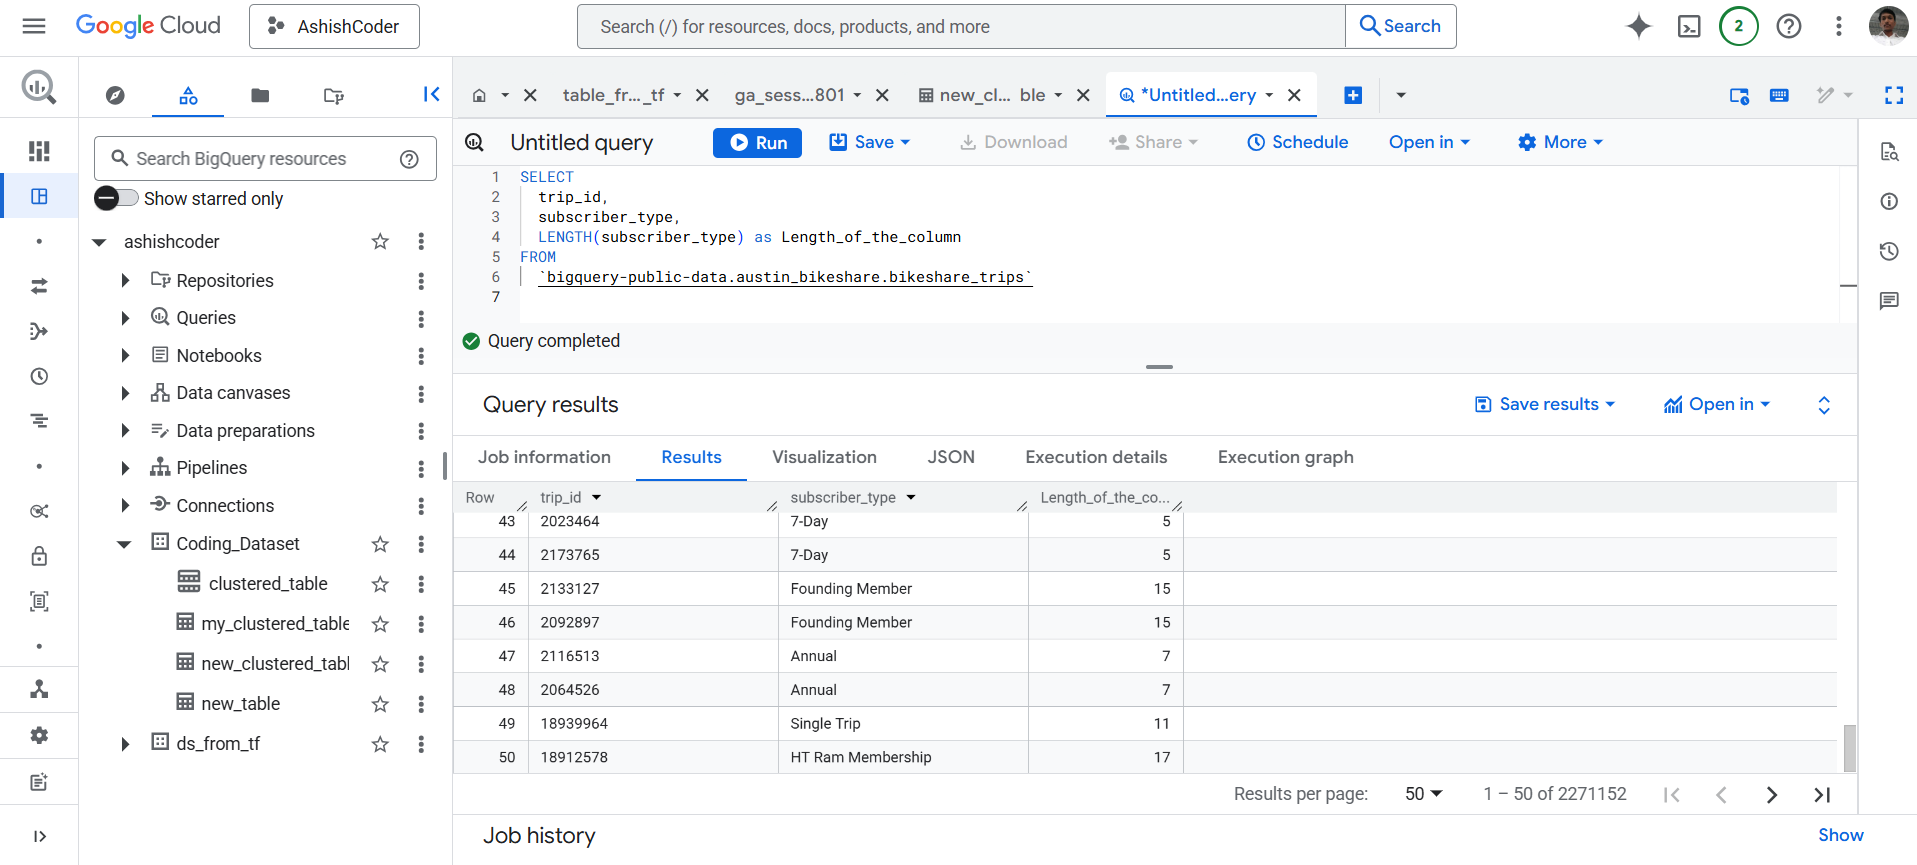This screenshot has height=865, width=1917.
Task: Switch to JSON tab
Action: [x=951, y=457]
